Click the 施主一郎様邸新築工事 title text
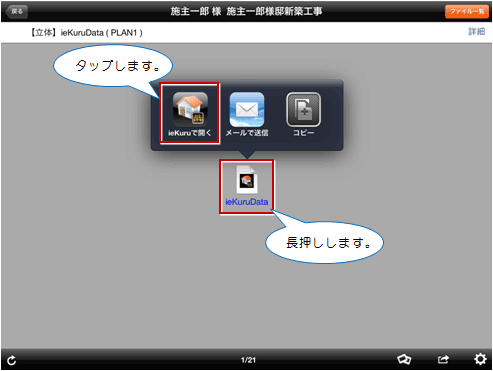Viewport: 493px width, 371px height. coord(274,12)
